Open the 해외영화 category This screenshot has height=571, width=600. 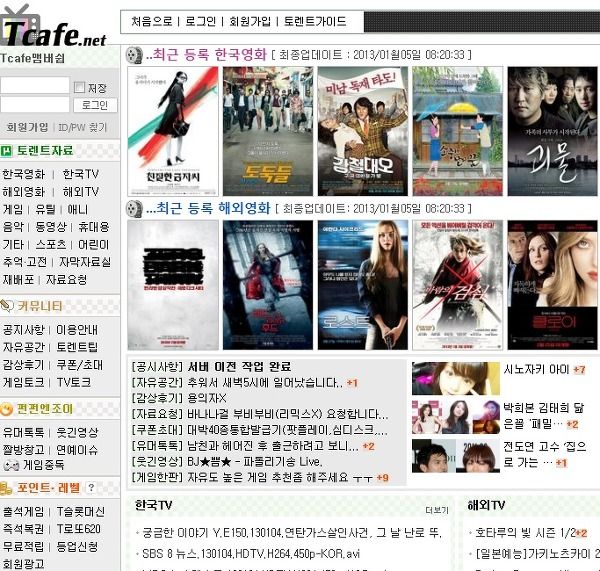click(x=24, y=192)
